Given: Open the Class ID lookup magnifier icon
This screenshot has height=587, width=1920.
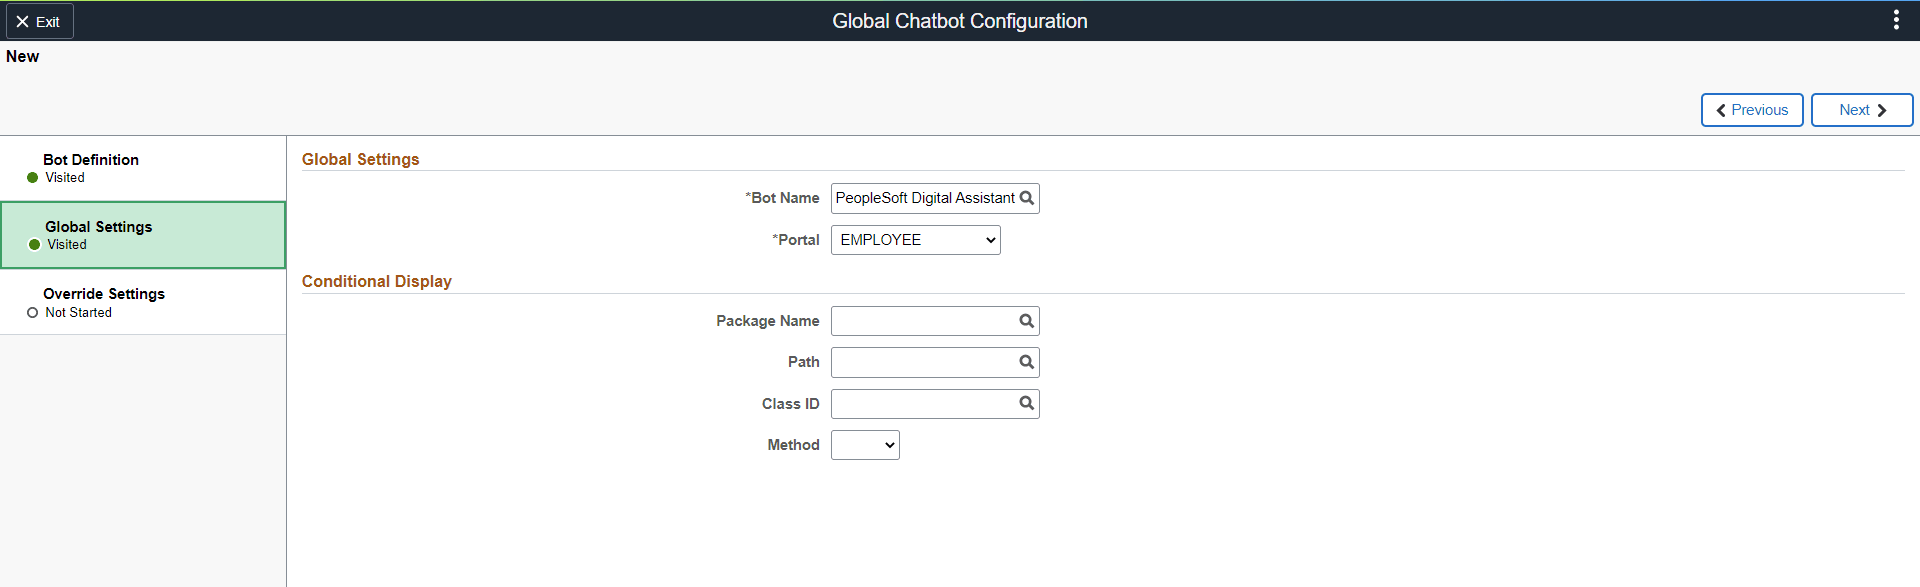Looking at the screenshot, I should pos(1026,403).
